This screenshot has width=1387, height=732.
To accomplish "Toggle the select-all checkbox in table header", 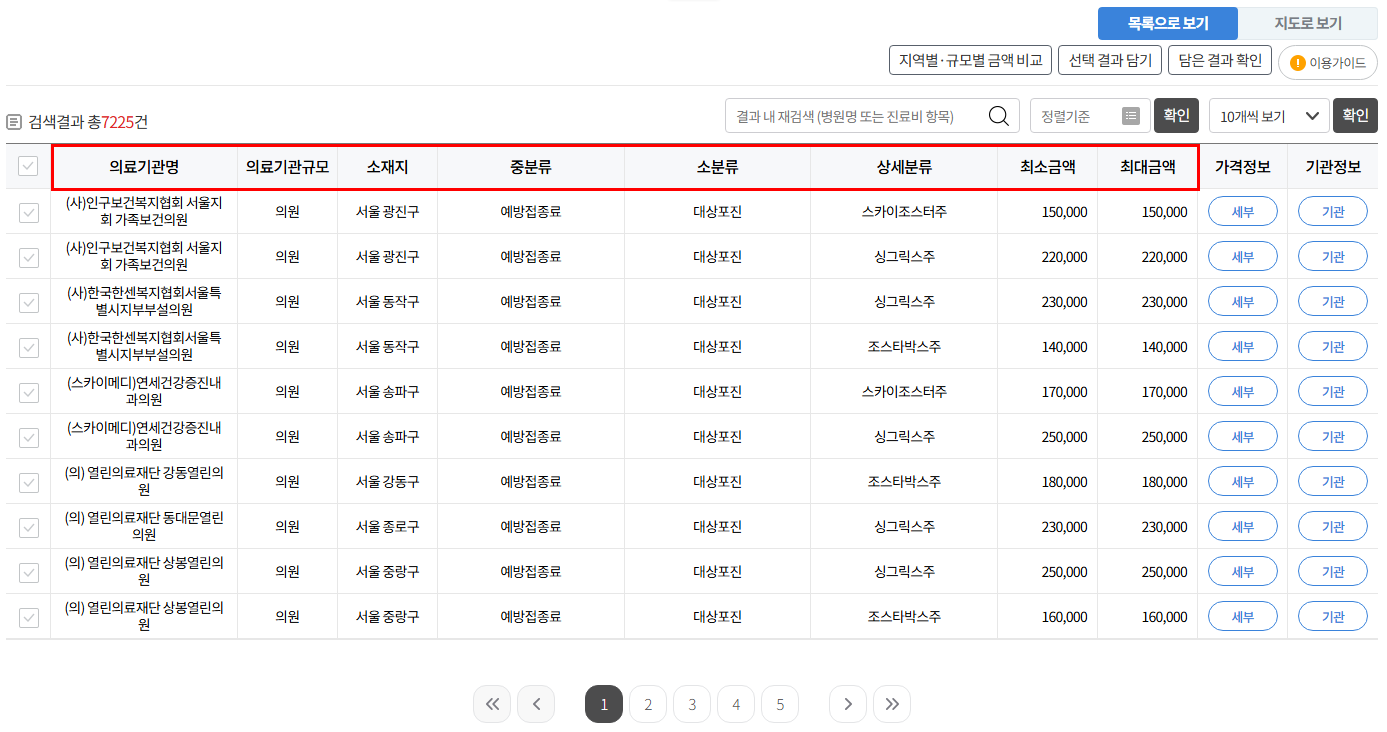I will coord(27,166).
